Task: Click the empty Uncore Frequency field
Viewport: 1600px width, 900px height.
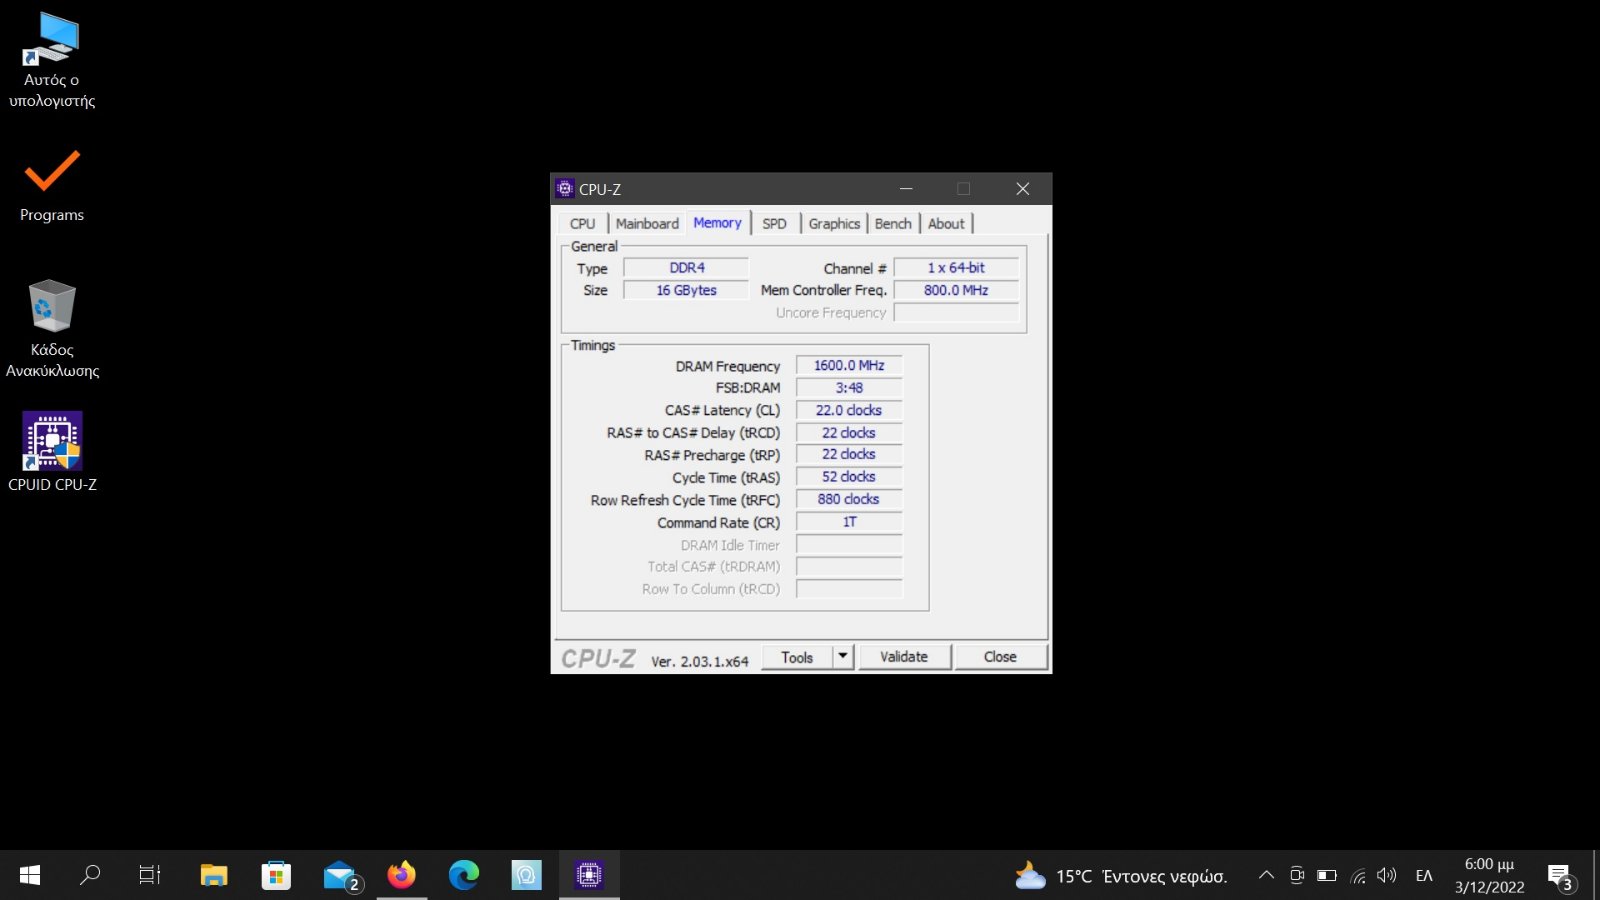Action: click(956, 313)
